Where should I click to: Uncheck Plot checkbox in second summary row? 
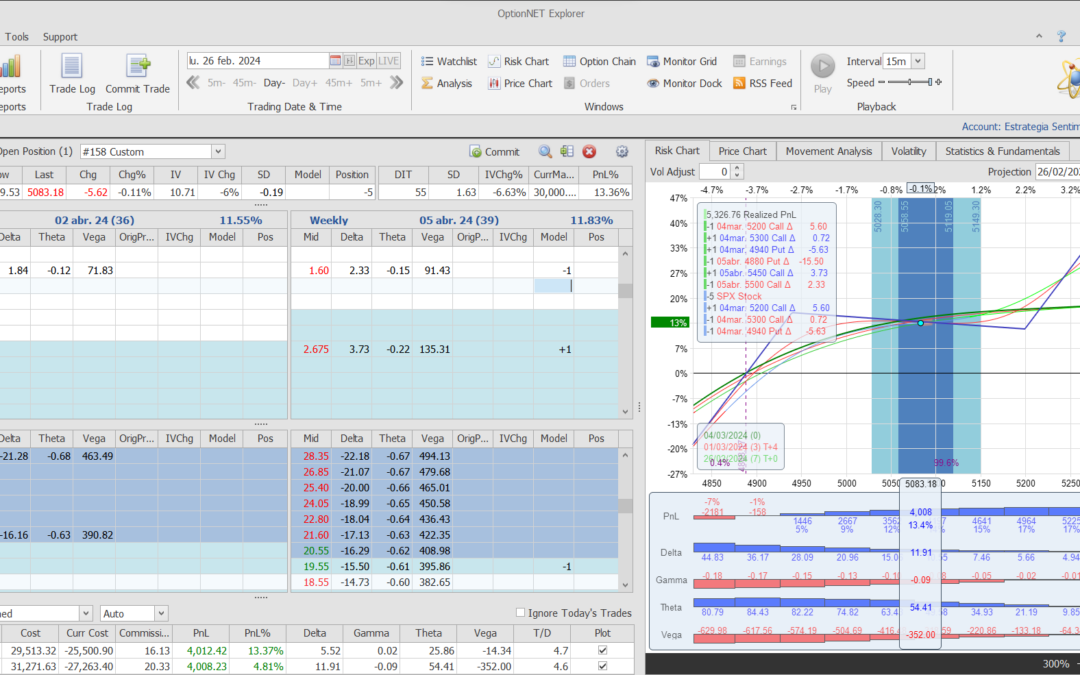[600, 666]
